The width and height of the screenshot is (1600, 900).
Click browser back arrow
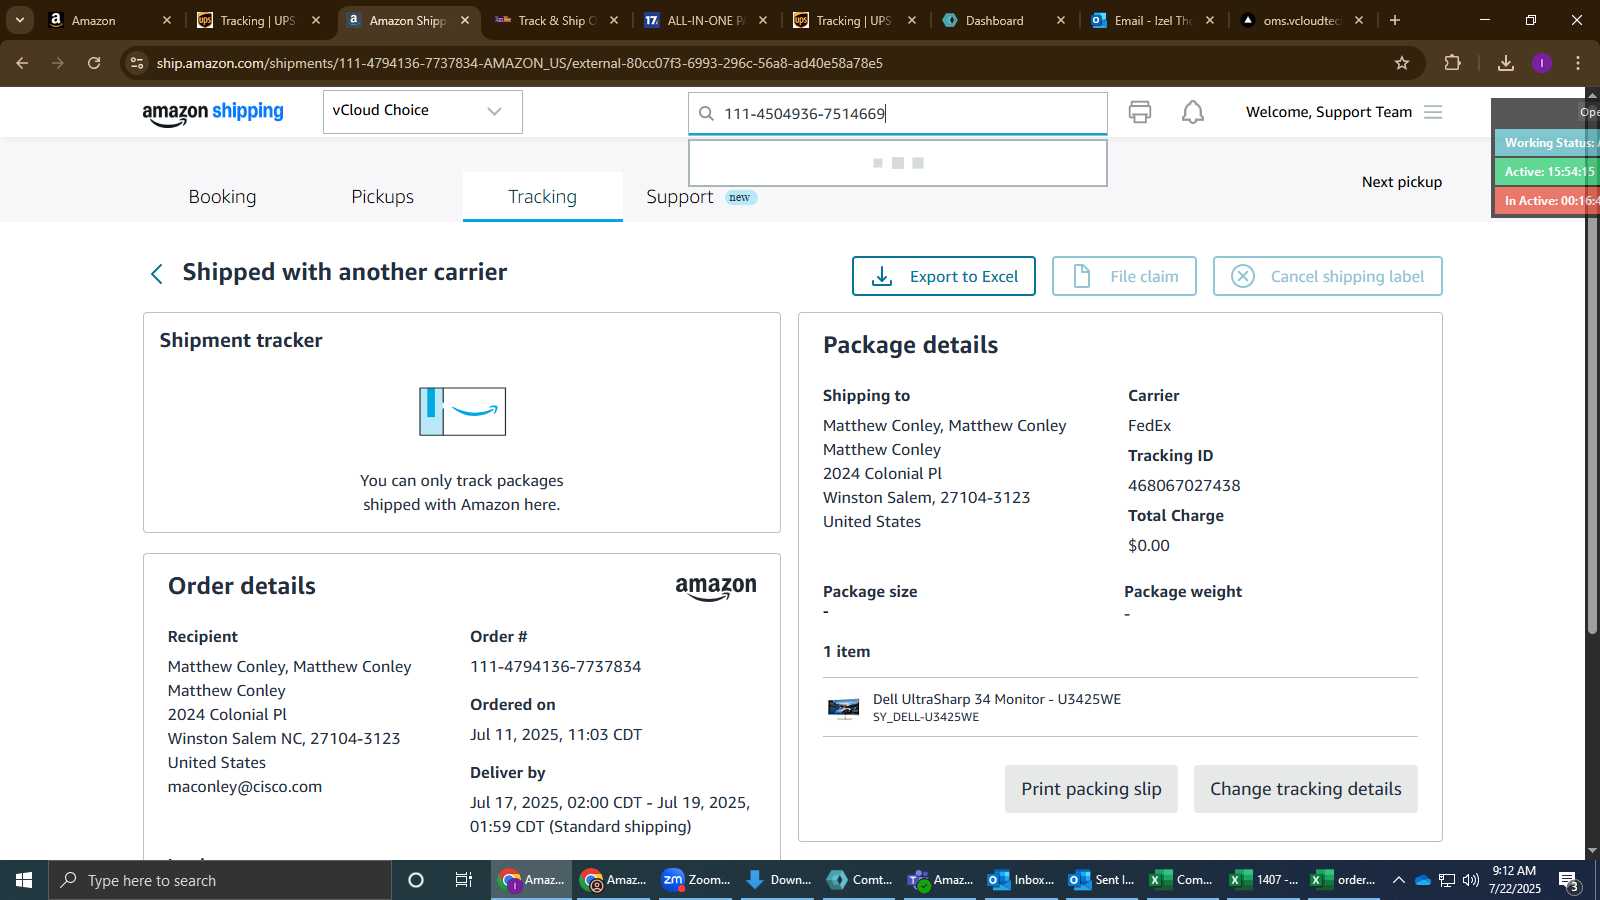[22, 63]
